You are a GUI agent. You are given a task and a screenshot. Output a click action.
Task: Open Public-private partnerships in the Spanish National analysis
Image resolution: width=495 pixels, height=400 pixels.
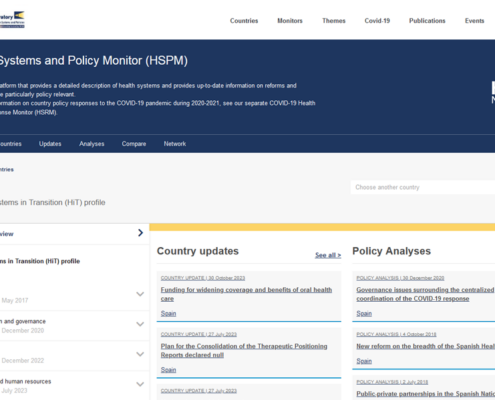pos(426,394)
